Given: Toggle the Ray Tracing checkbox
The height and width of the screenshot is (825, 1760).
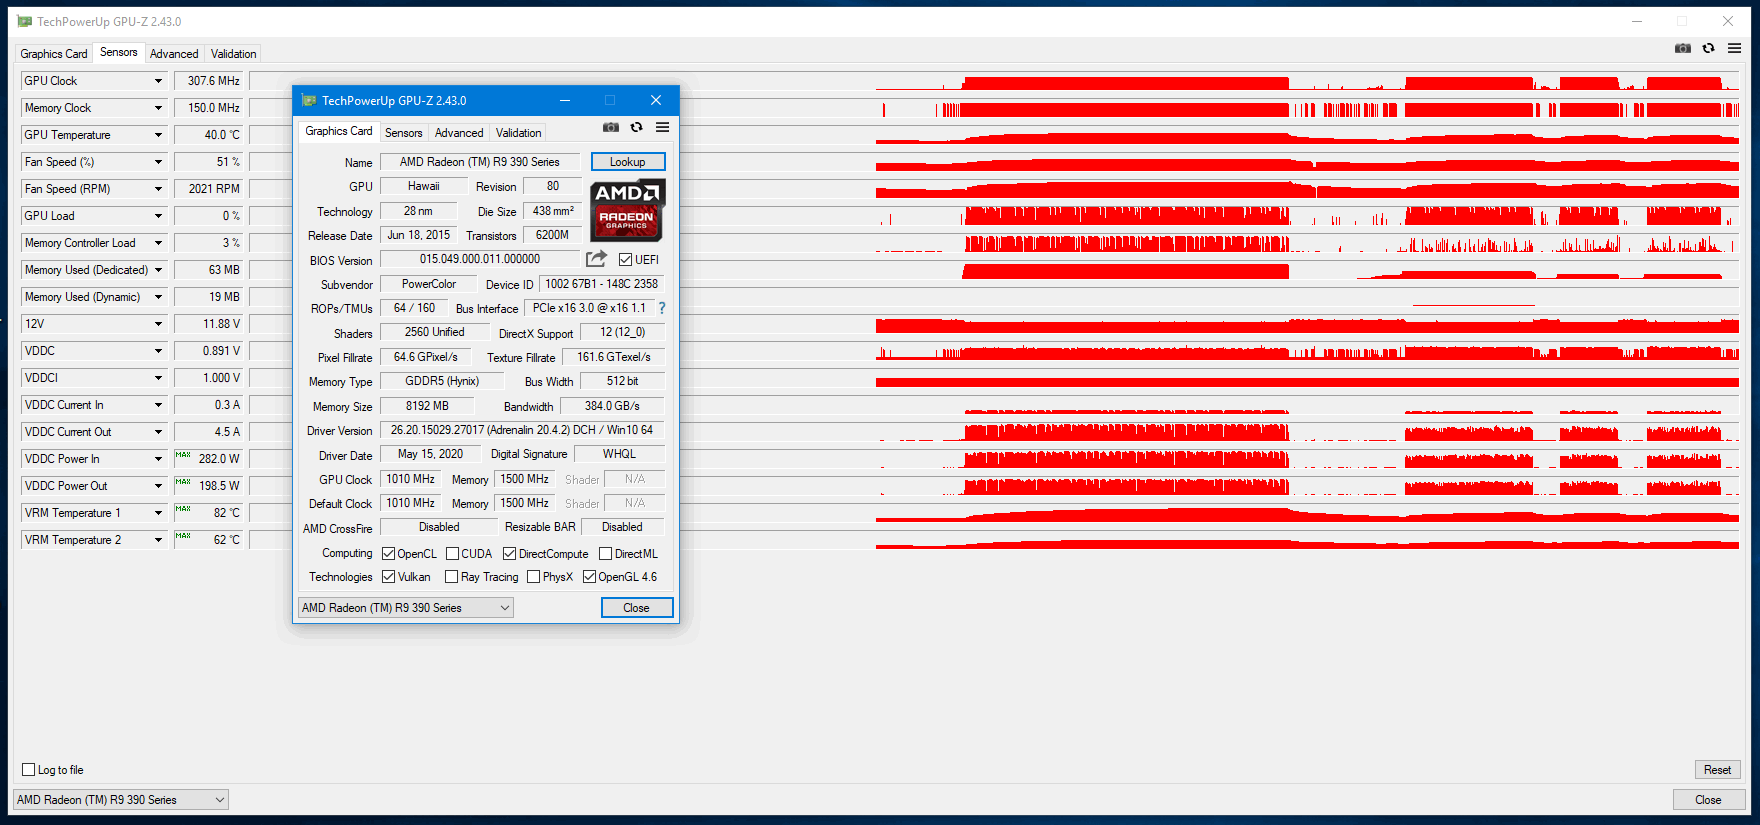Looking at the screenshot, I should (x=451, y=577).
